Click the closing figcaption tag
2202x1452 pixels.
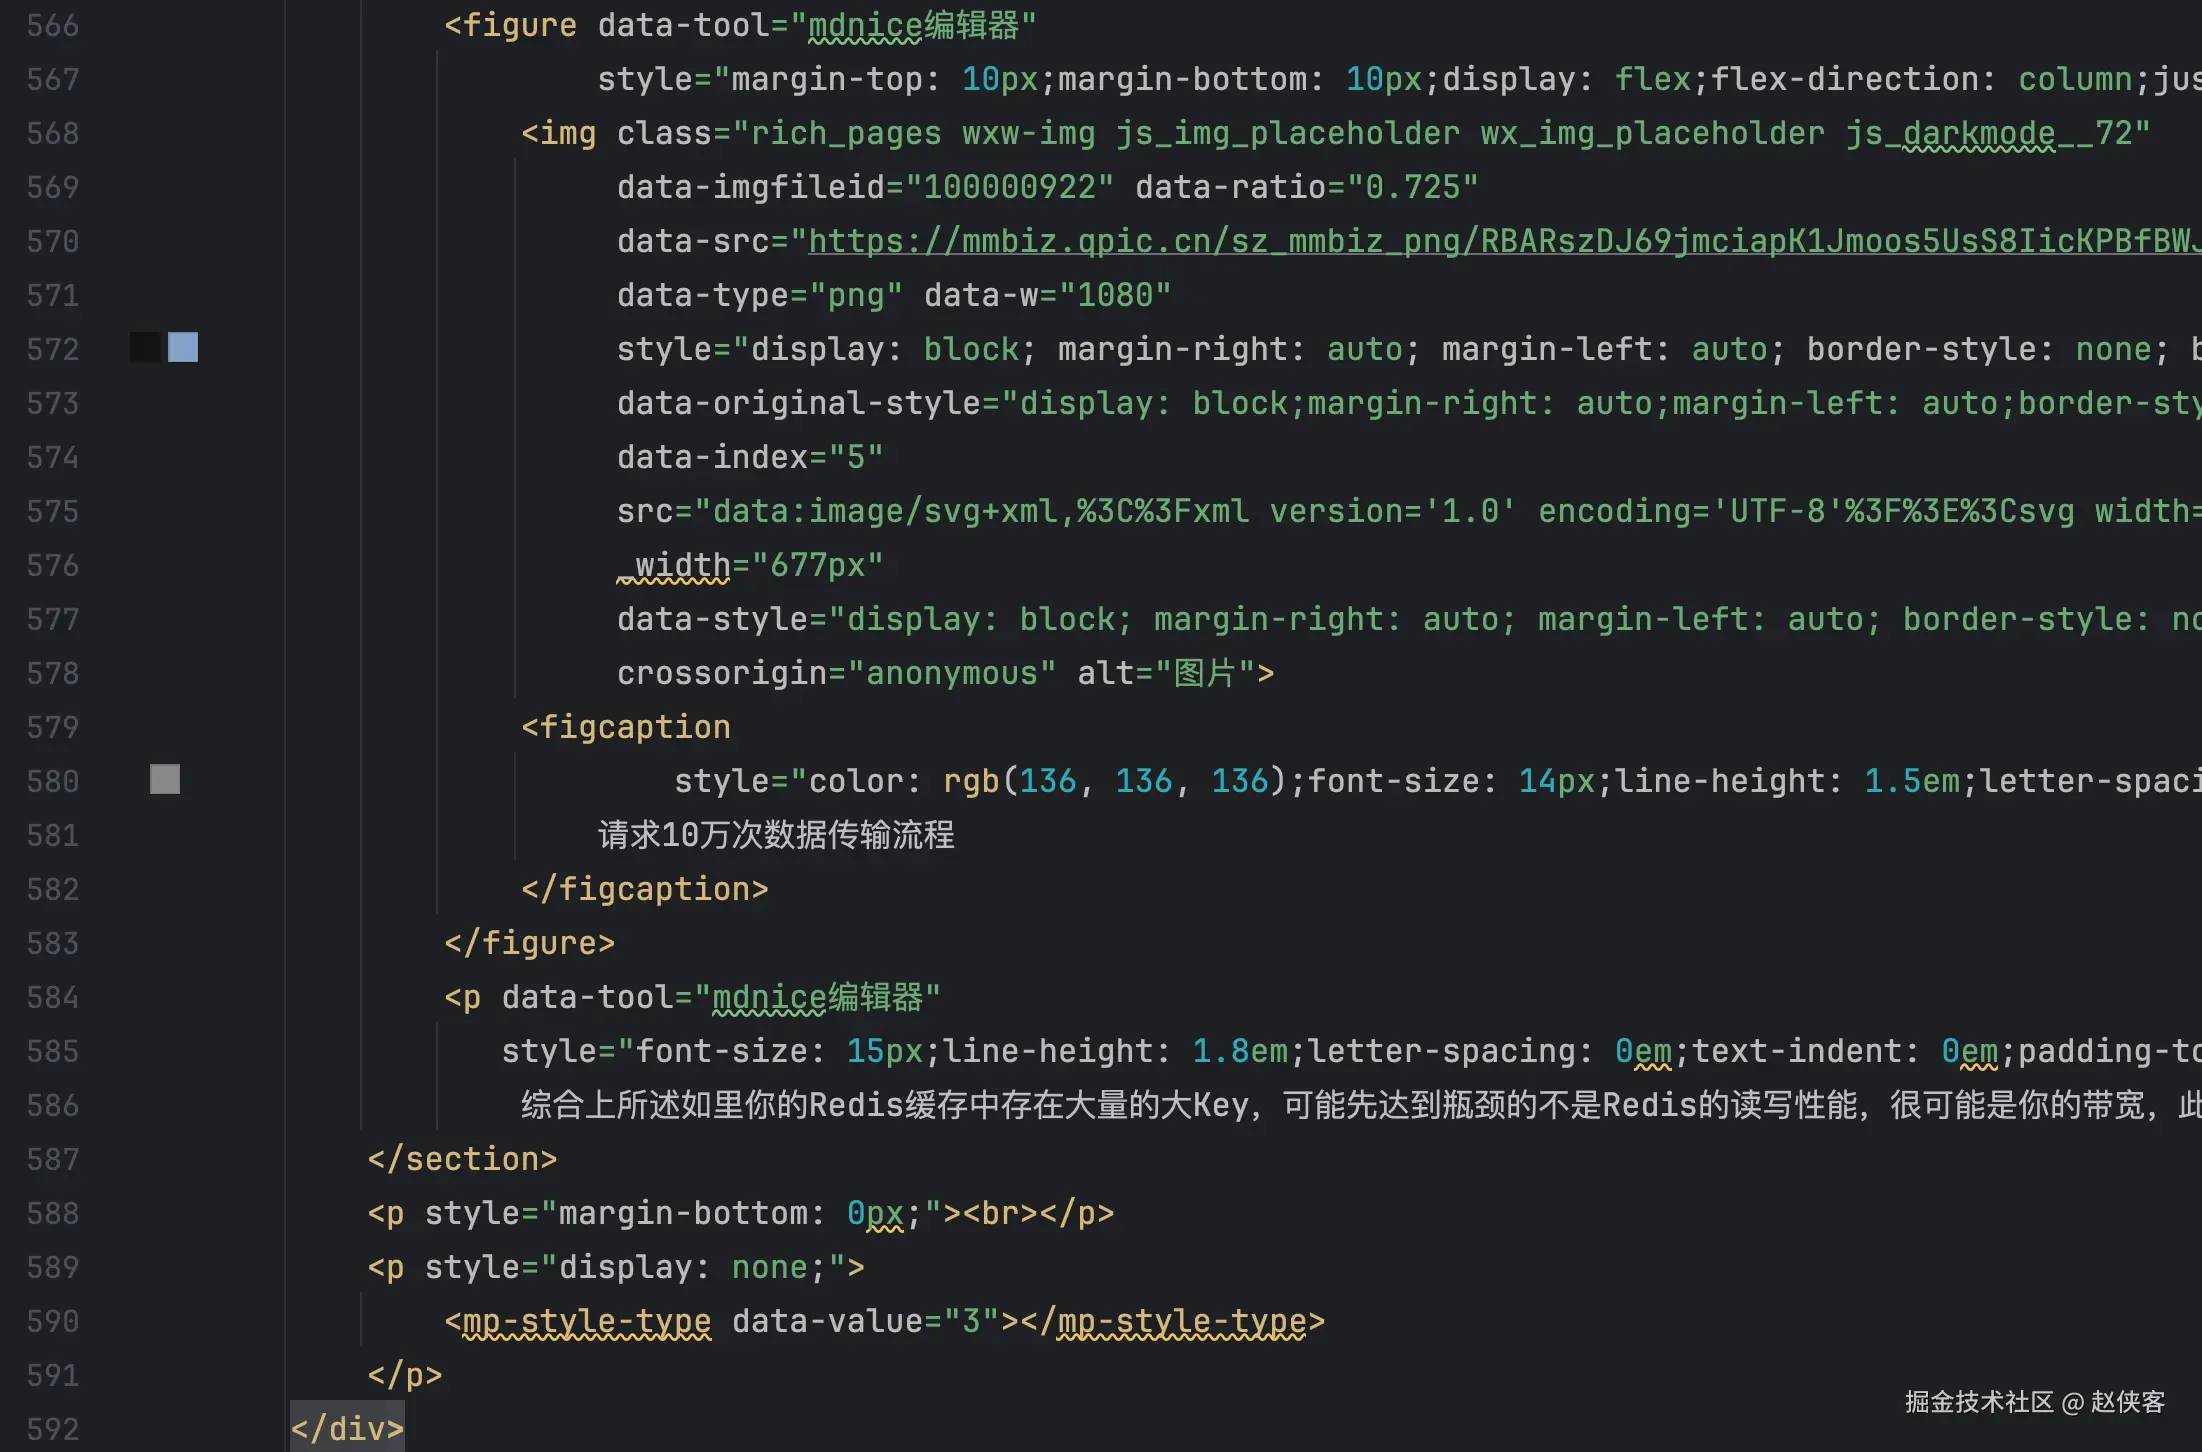(x=645, y=889)
